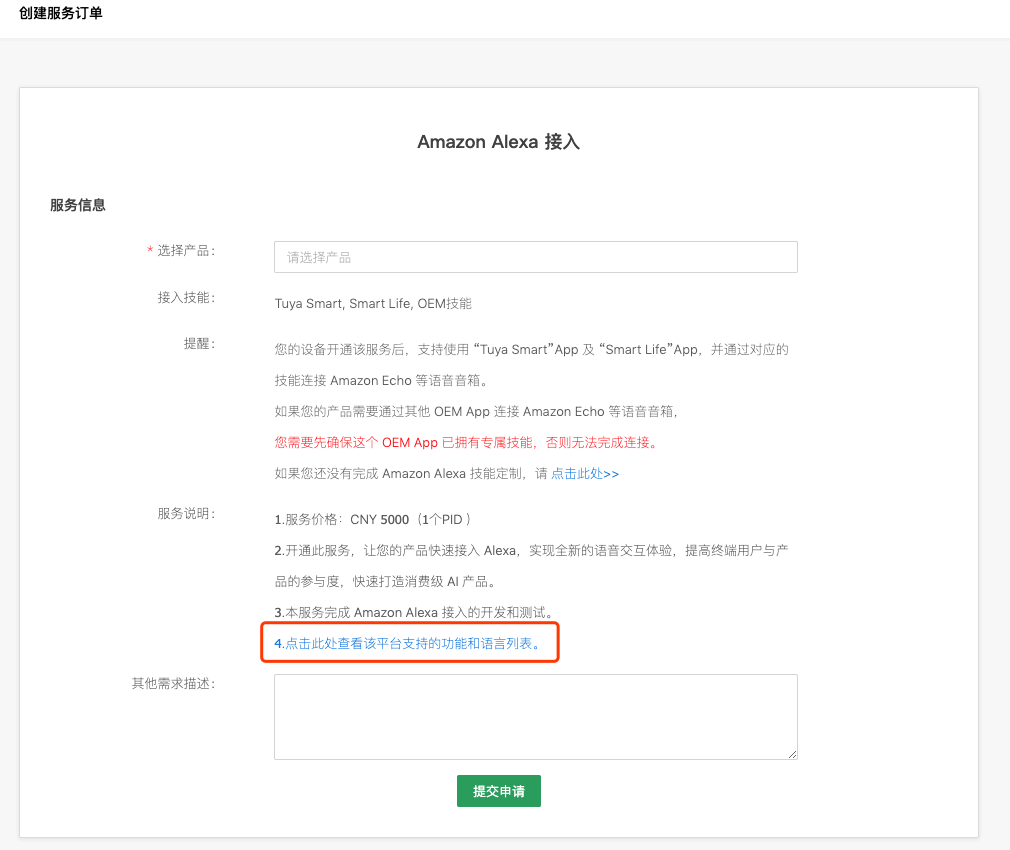The width and height of the screenshot is (1010, 850).
Task: Click the 服务信息 section heading
Action: (x=78, y=205)
